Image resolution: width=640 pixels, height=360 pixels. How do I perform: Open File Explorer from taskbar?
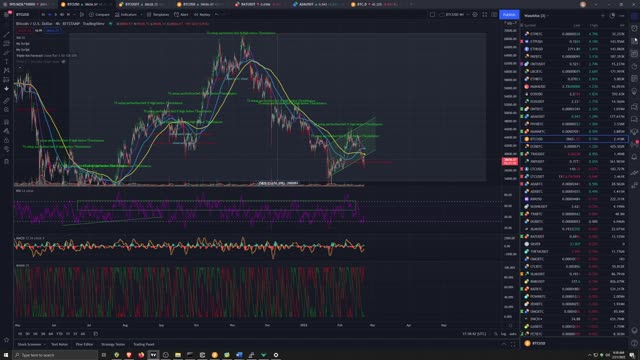pos(178,355)
